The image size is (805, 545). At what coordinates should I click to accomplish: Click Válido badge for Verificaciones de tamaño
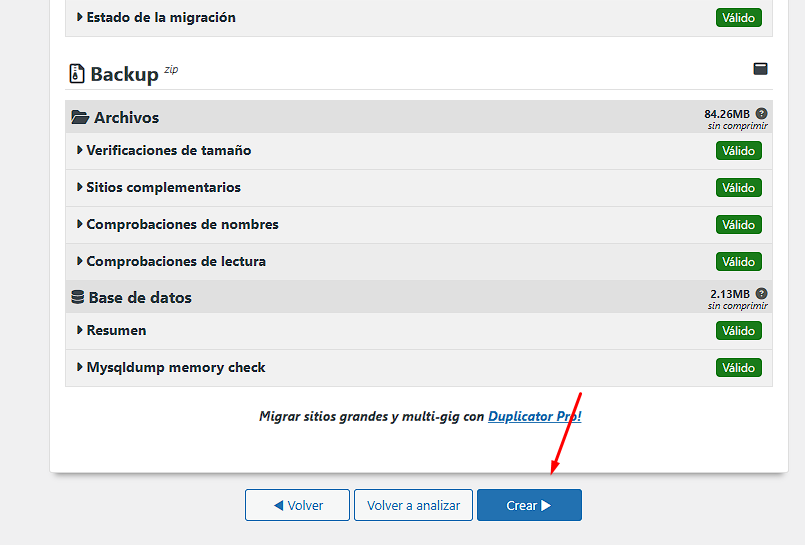pyautogui.click(x=738, y=151)
